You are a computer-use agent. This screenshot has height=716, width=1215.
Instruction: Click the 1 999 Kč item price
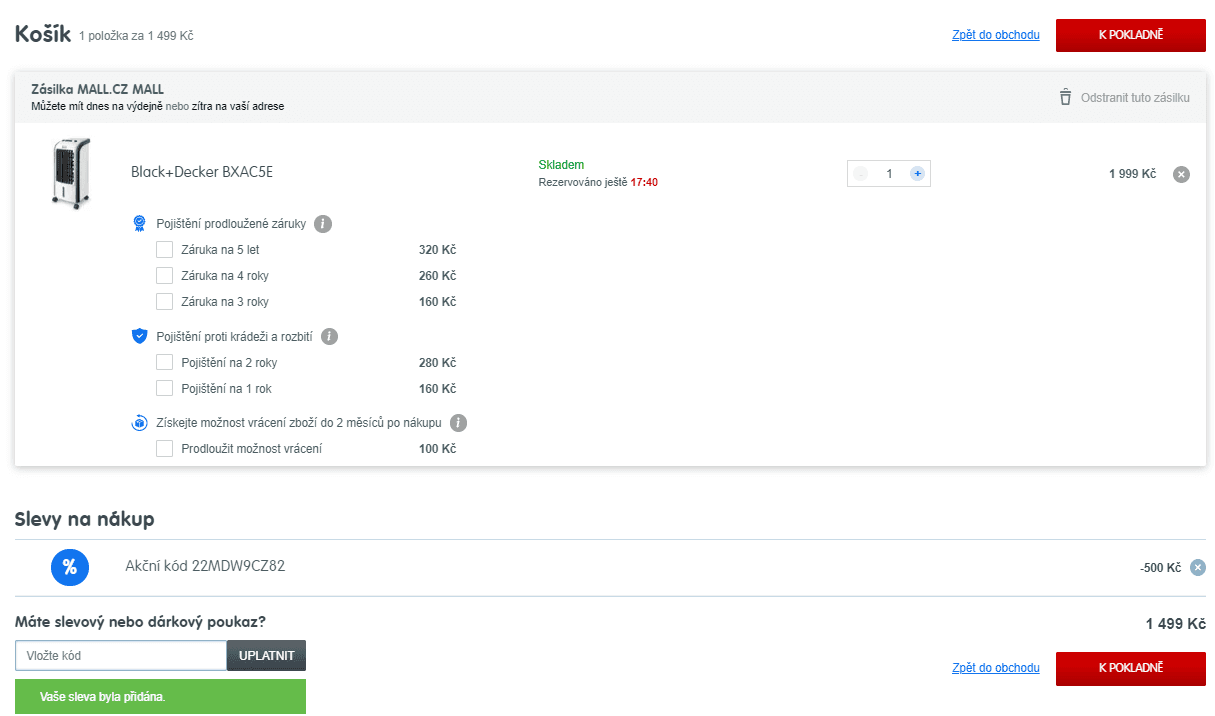[1132, 174]
